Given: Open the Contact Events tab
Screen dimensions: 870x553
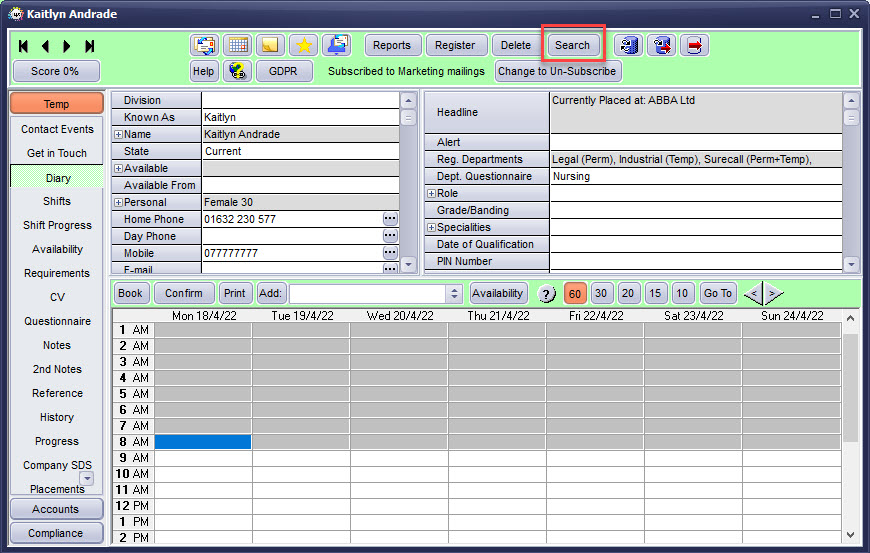Looking at the screenshot, I should tap(57, 129).
